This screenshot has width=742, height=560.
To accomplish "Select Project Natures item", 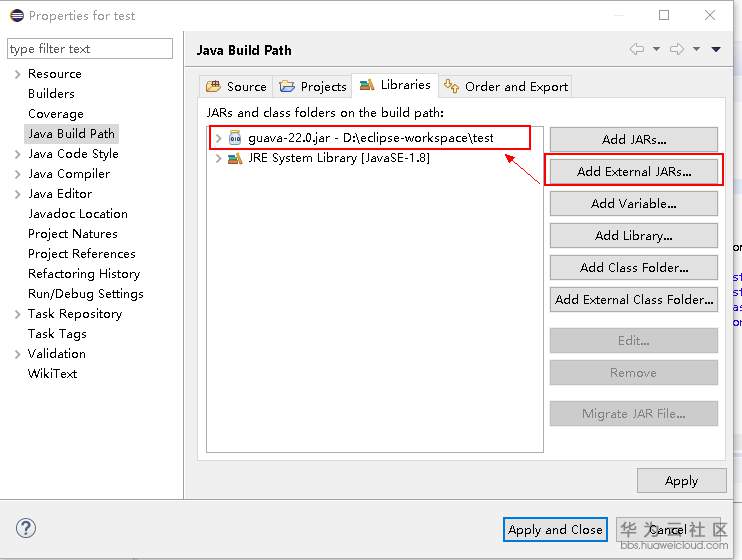I will click(73, 234).
